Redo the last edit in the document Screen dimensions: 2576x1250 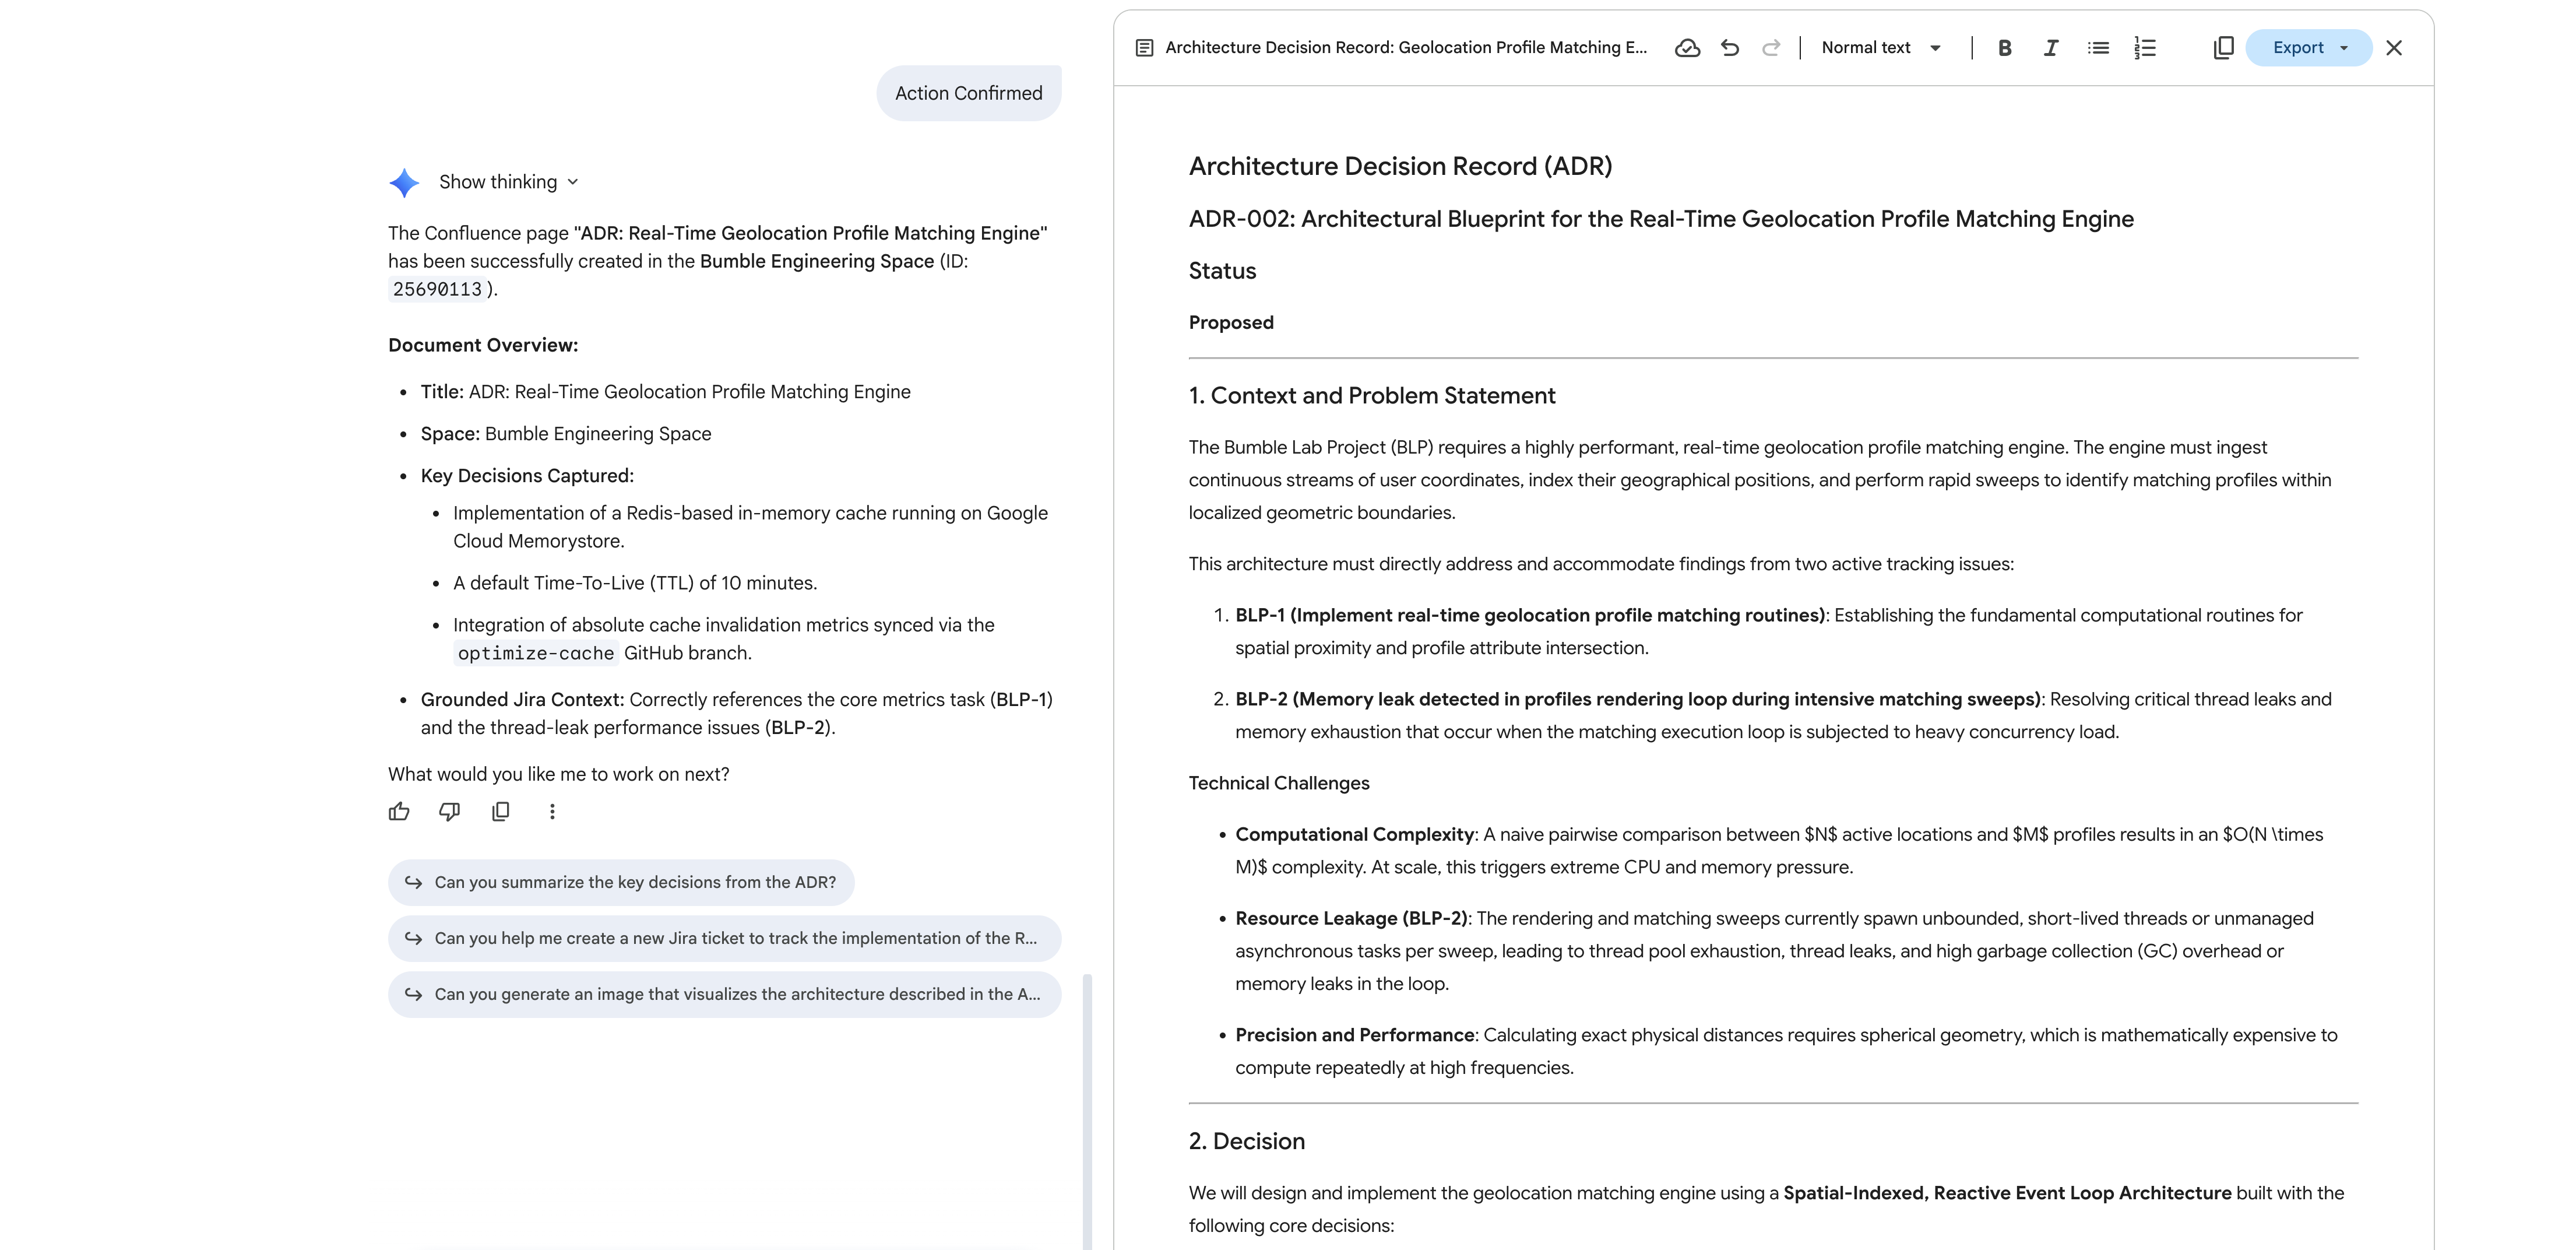[x=1771, y=48]
